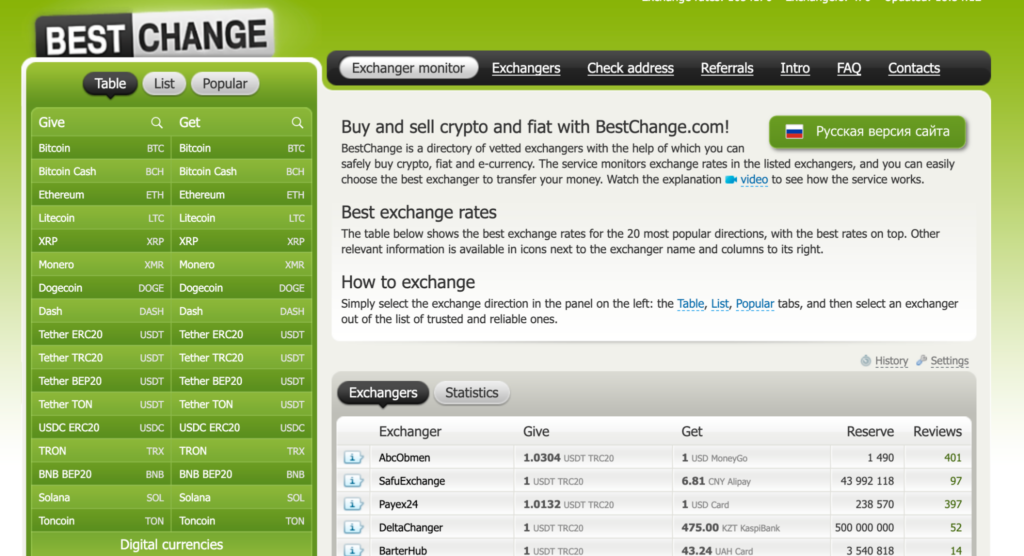This screenshot has width=1024, height=556.
Task: Switch to the List tab
Action: 164,84
